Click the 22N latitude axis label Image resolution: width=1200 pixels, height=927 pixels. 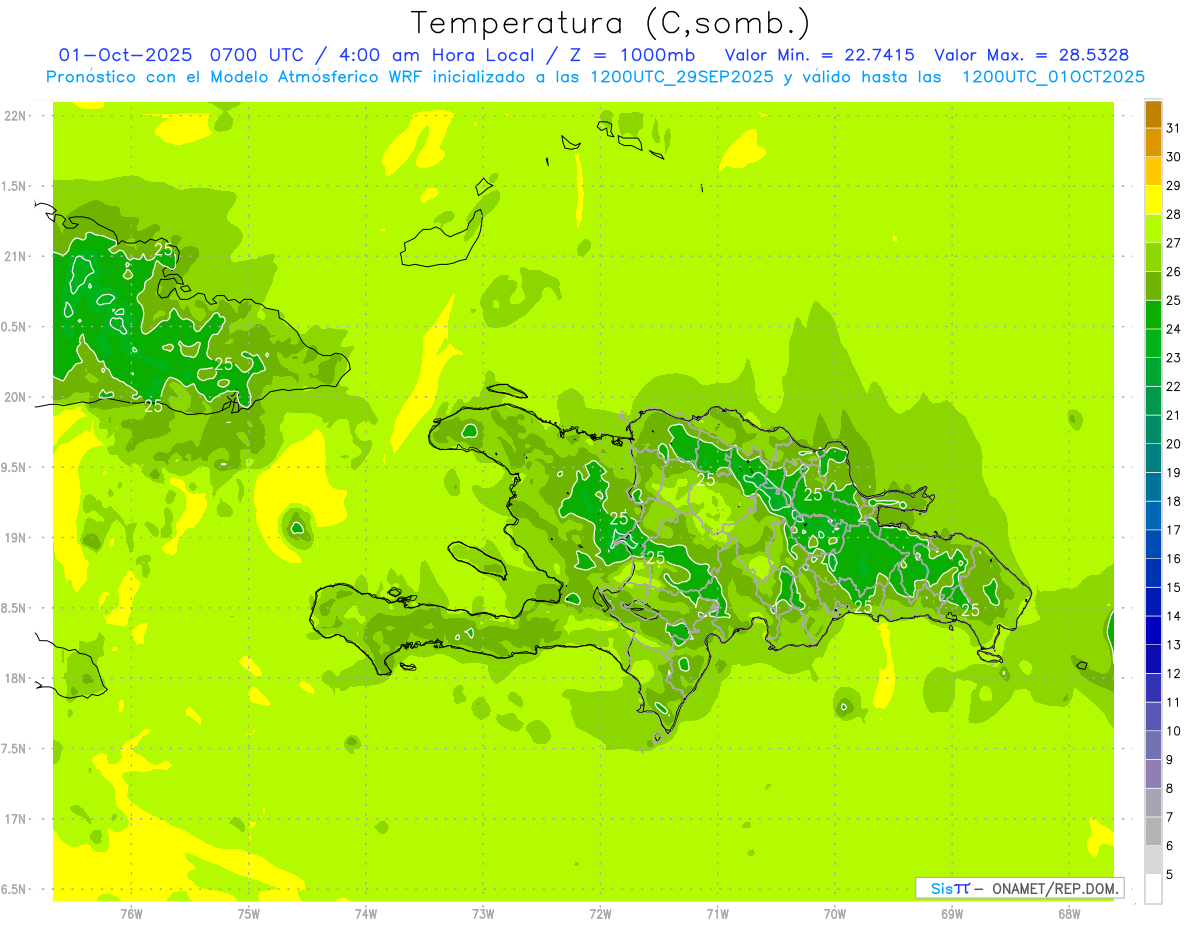pos(15,116)
